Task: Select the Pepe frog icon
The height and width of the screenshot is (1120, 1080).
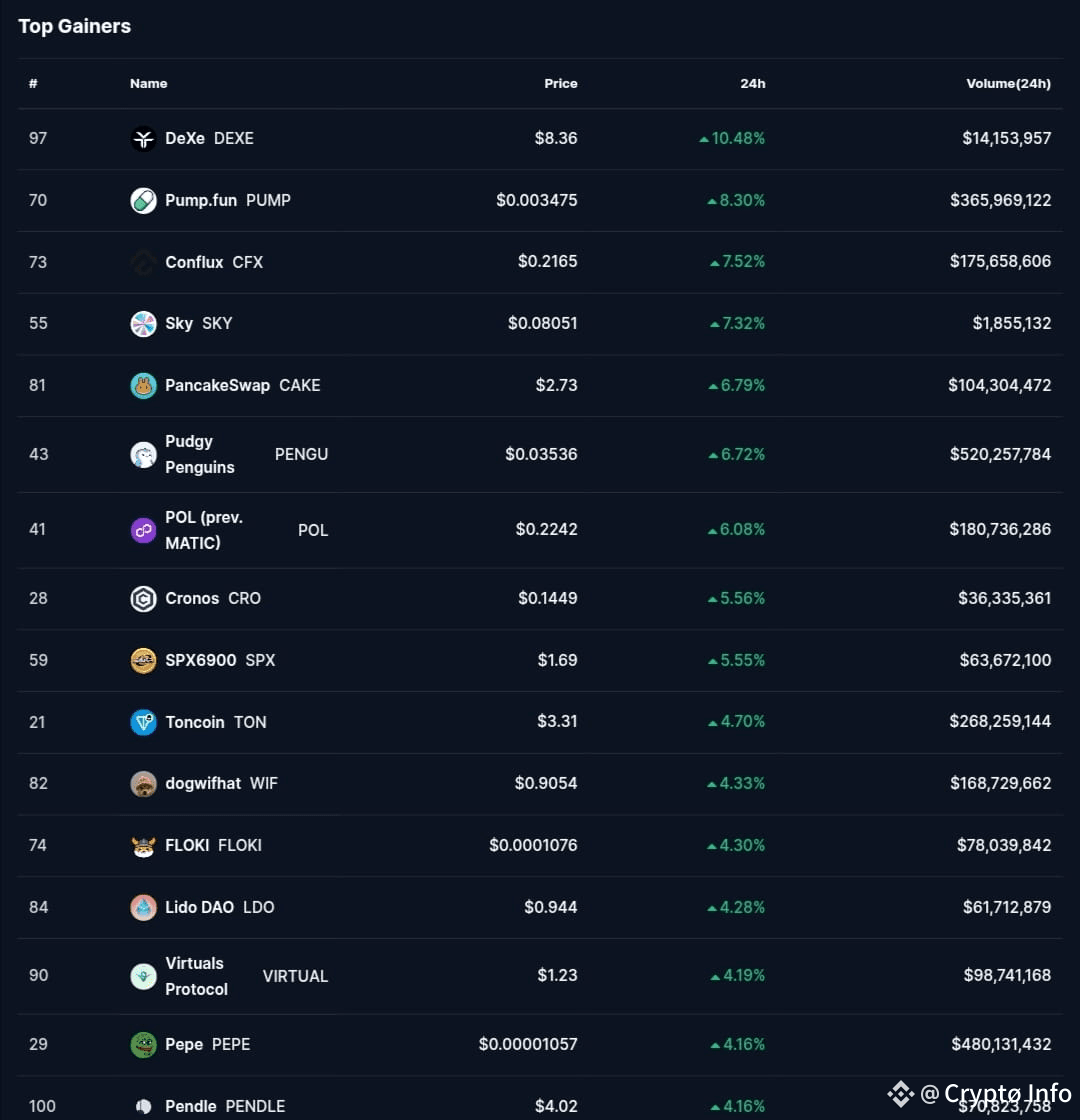Action: coord(143,1044)
